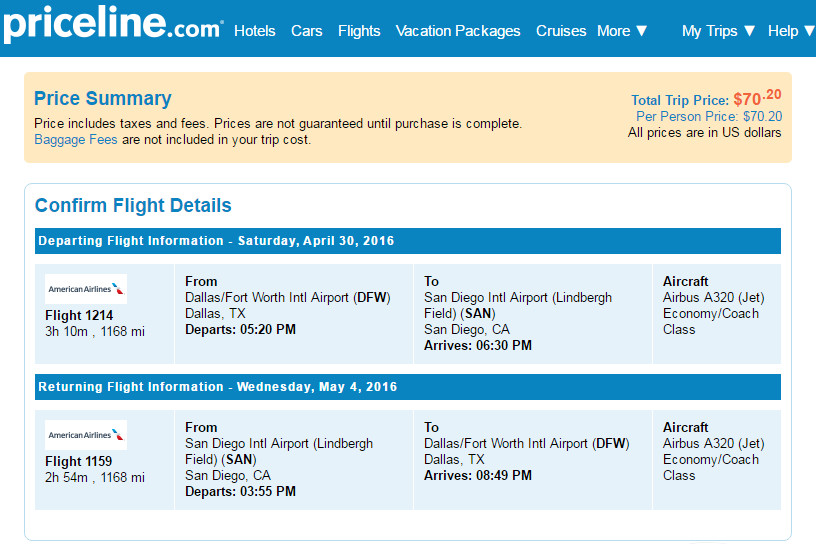Click the American Airlines logo for Flight 1159
Image resolution: width=816 pixels, height=544 pixels.
coord(86,435)
